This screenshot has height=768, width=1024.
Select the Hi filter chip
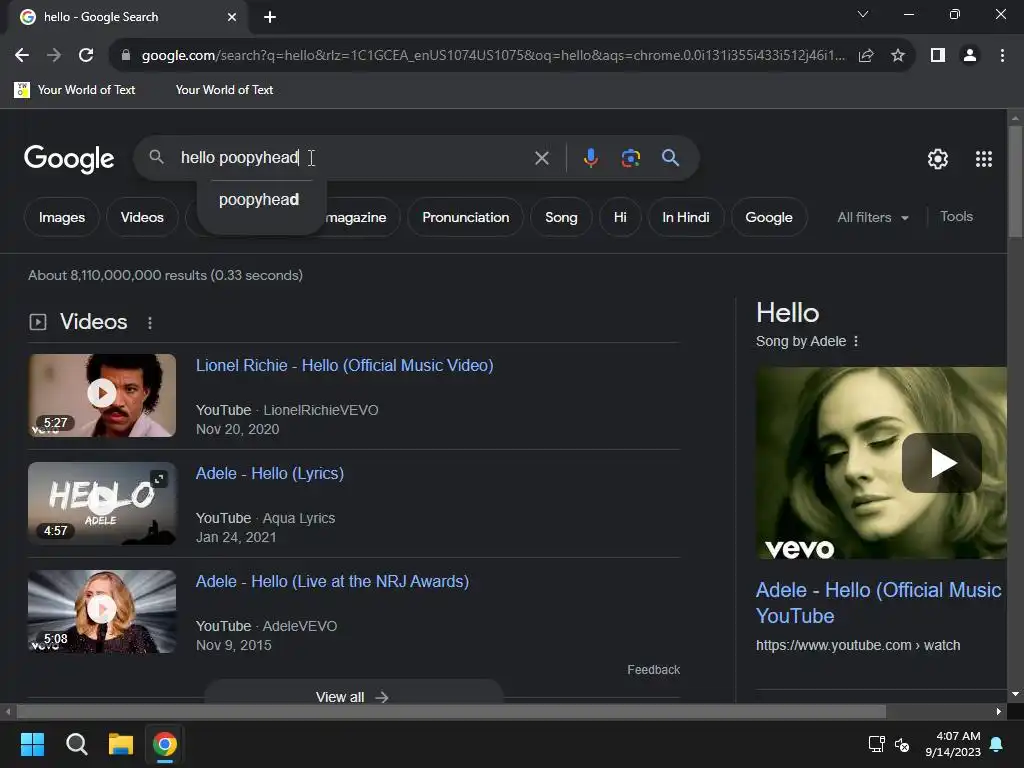tap(620, 217)
